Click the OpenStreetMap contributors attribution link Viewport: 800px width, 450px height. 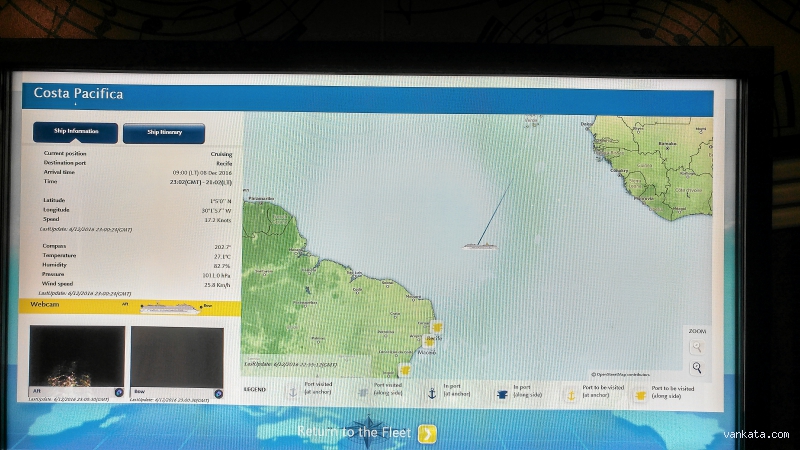point(622,375)
